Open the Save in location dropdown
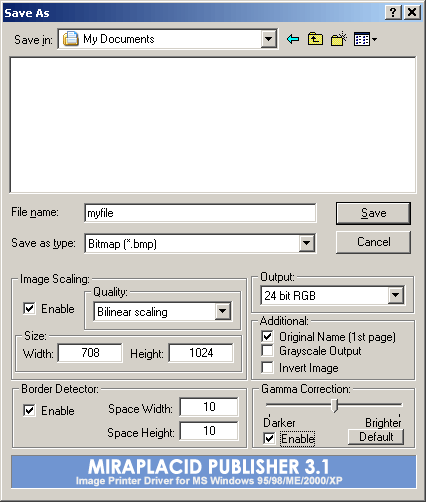 coord(269,39)
